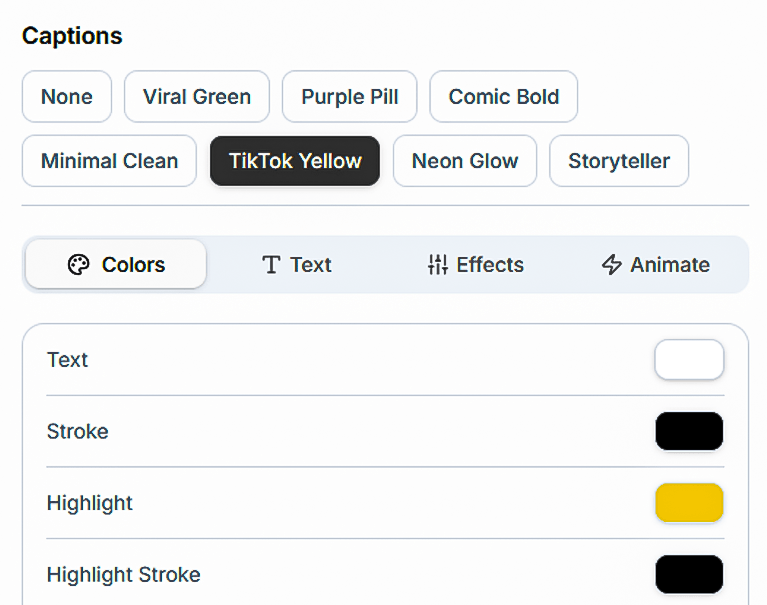Apply the Minimal Clean caption preset
The image size is (767, 605).
click(109, 161)
